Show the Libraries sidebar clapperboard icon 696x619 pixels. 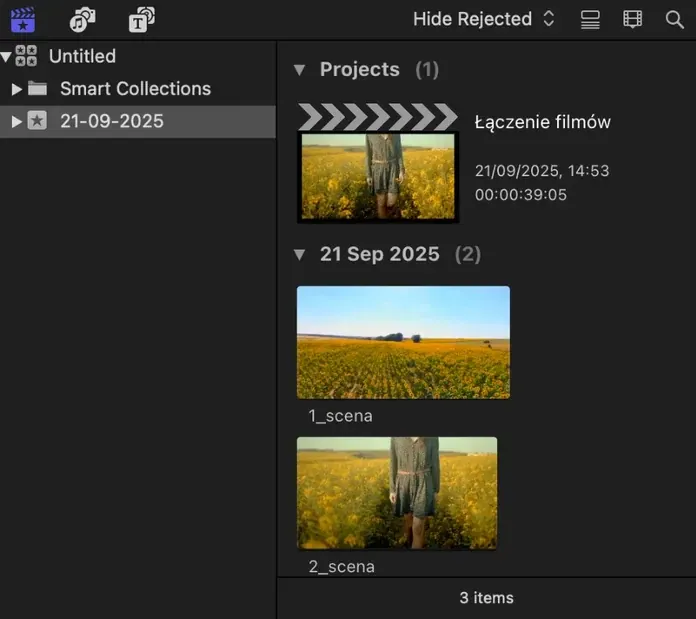pyautogui.click(x=23, y=20)
